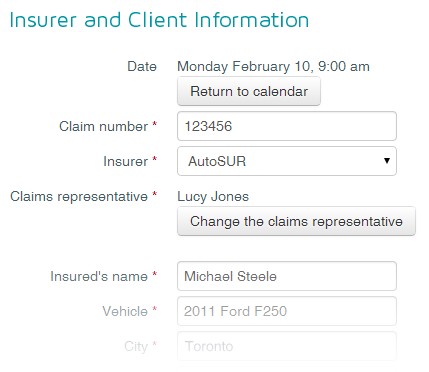Screen dimensions: 429x372
Task: Select the Insured's name field with Michael Steele
Action: (x=287, y=276)
